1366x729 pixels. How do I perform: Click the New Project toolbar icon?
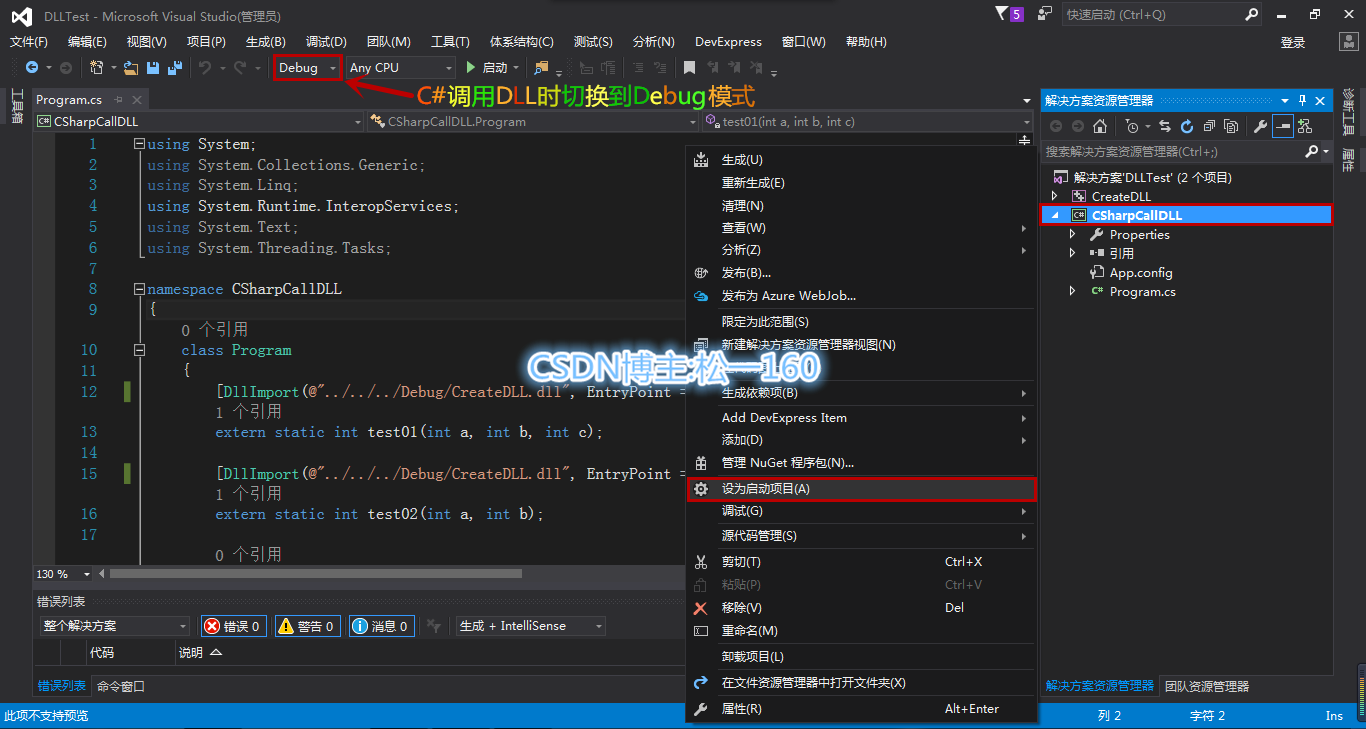[x=97, y=67]
